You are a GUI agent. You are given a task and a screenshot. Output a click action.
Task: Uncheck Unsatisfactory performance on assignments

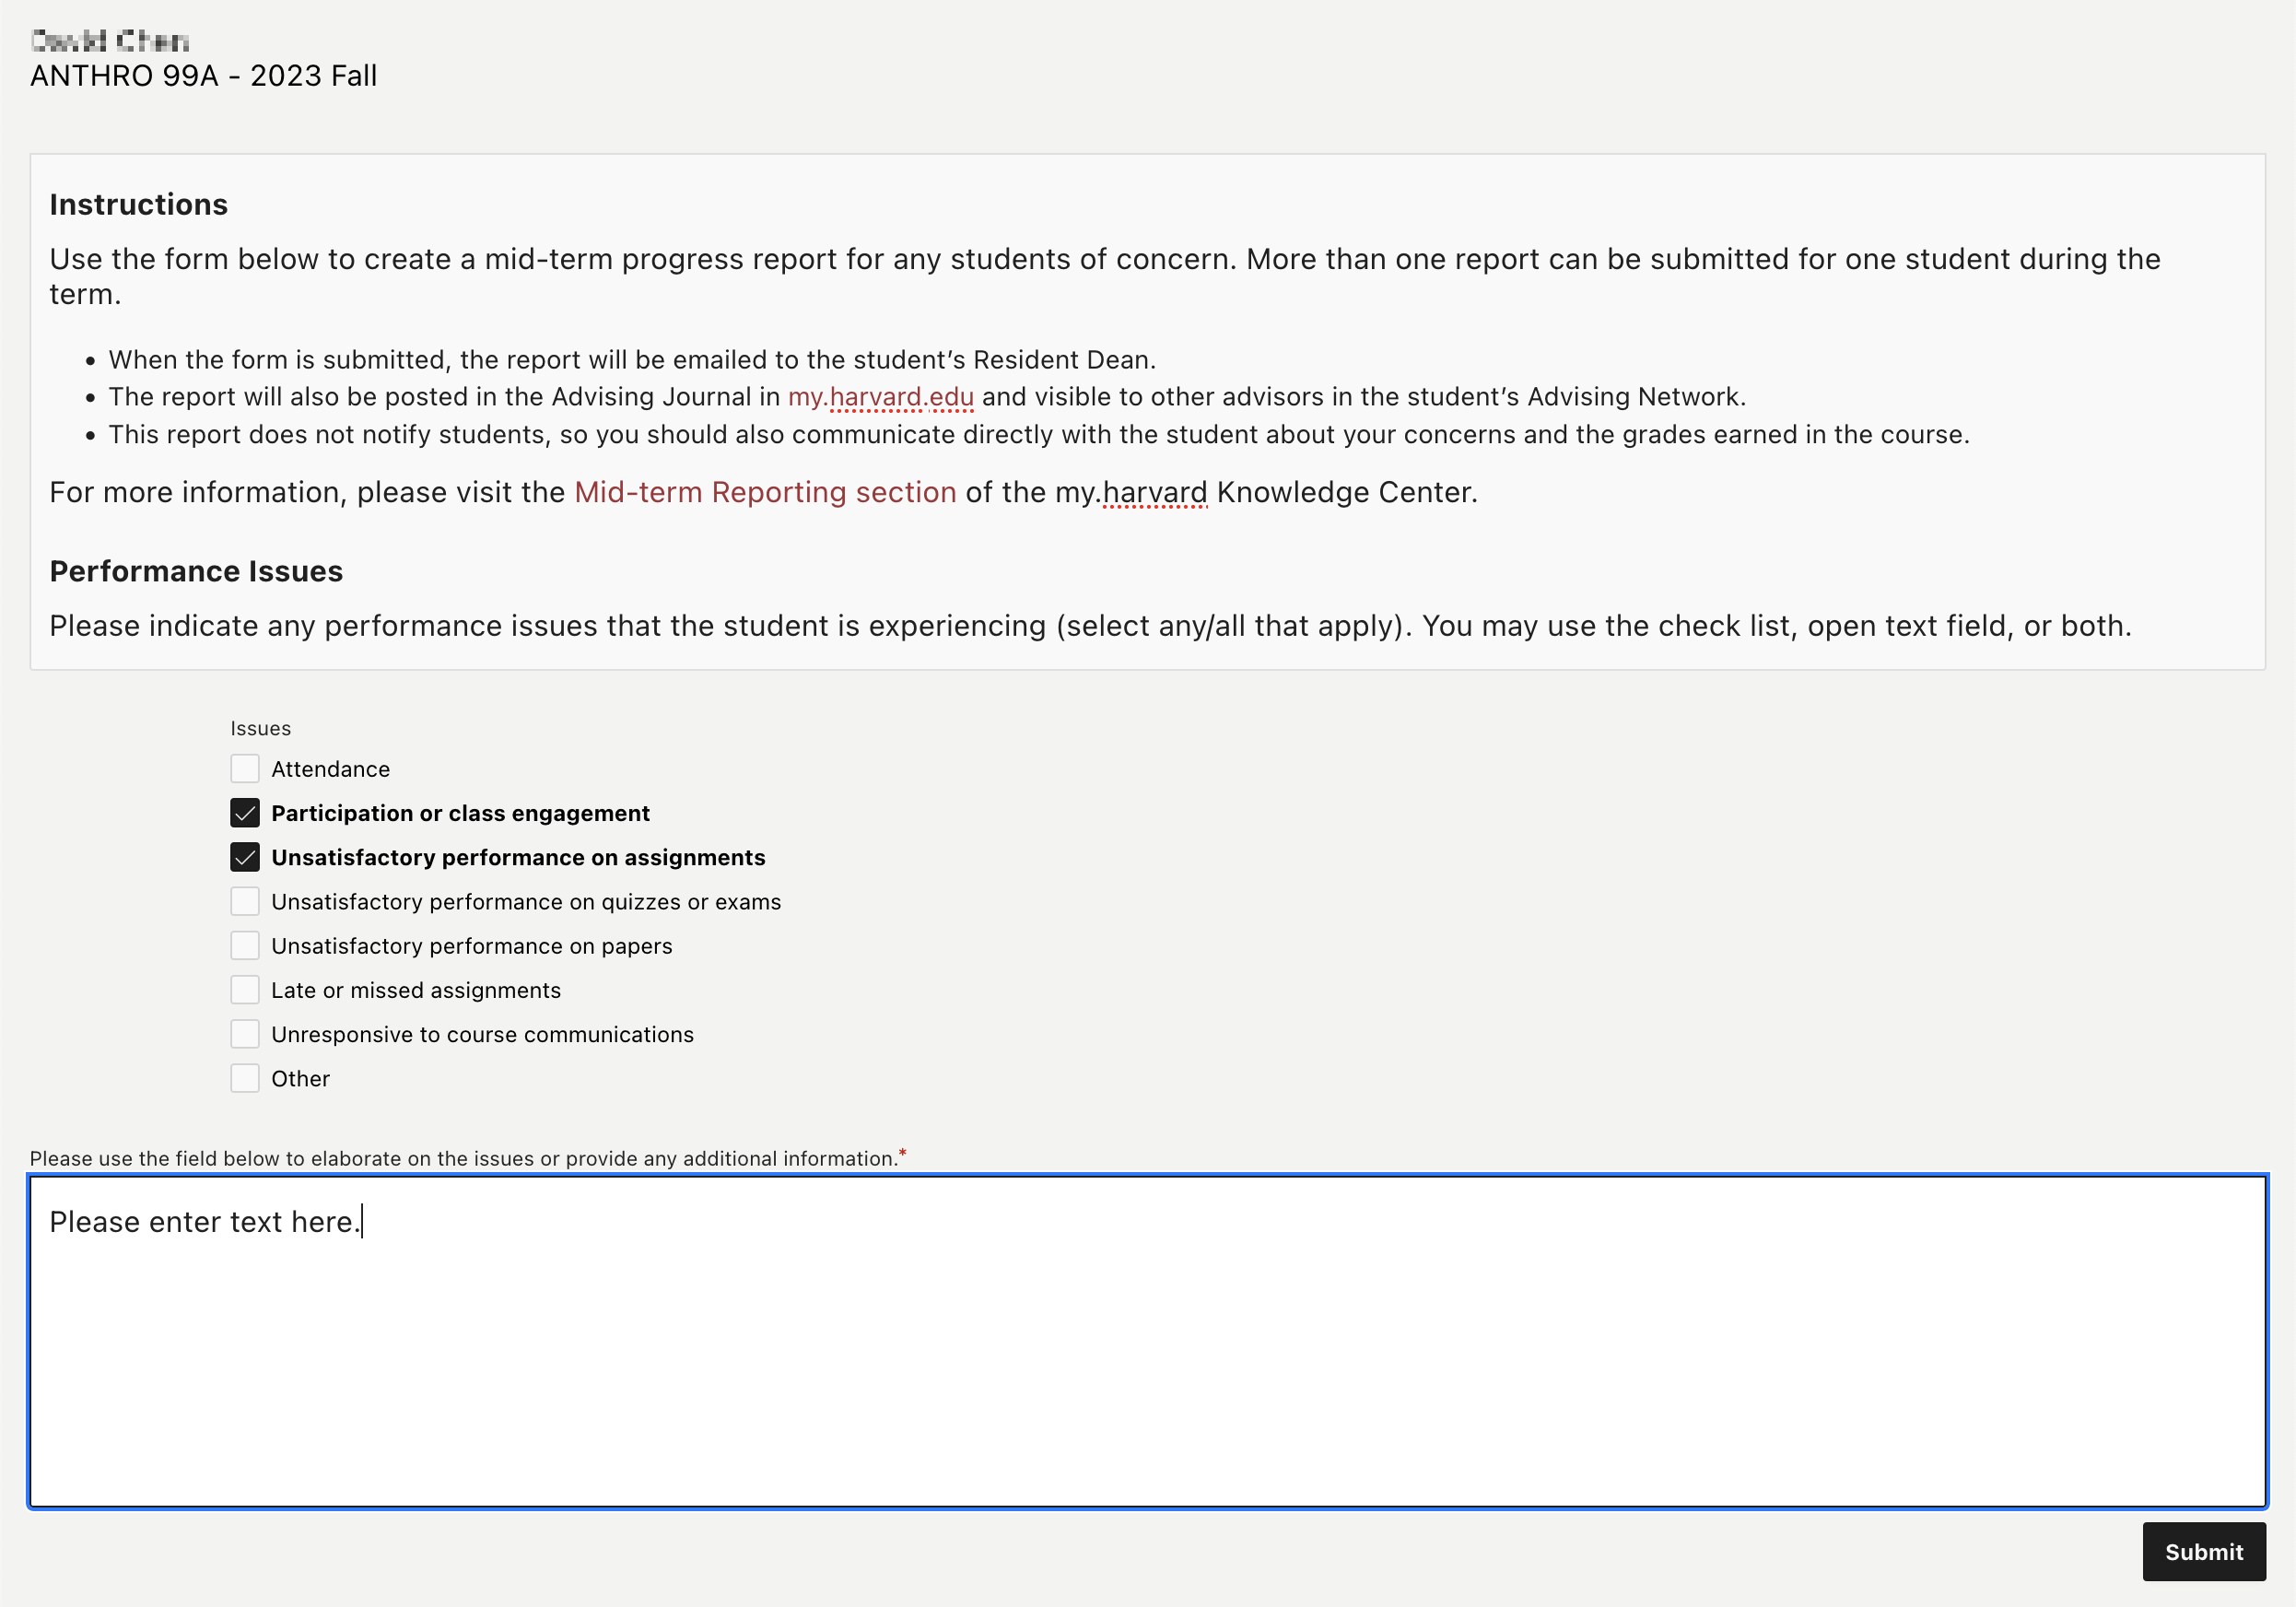pos(245,857)
